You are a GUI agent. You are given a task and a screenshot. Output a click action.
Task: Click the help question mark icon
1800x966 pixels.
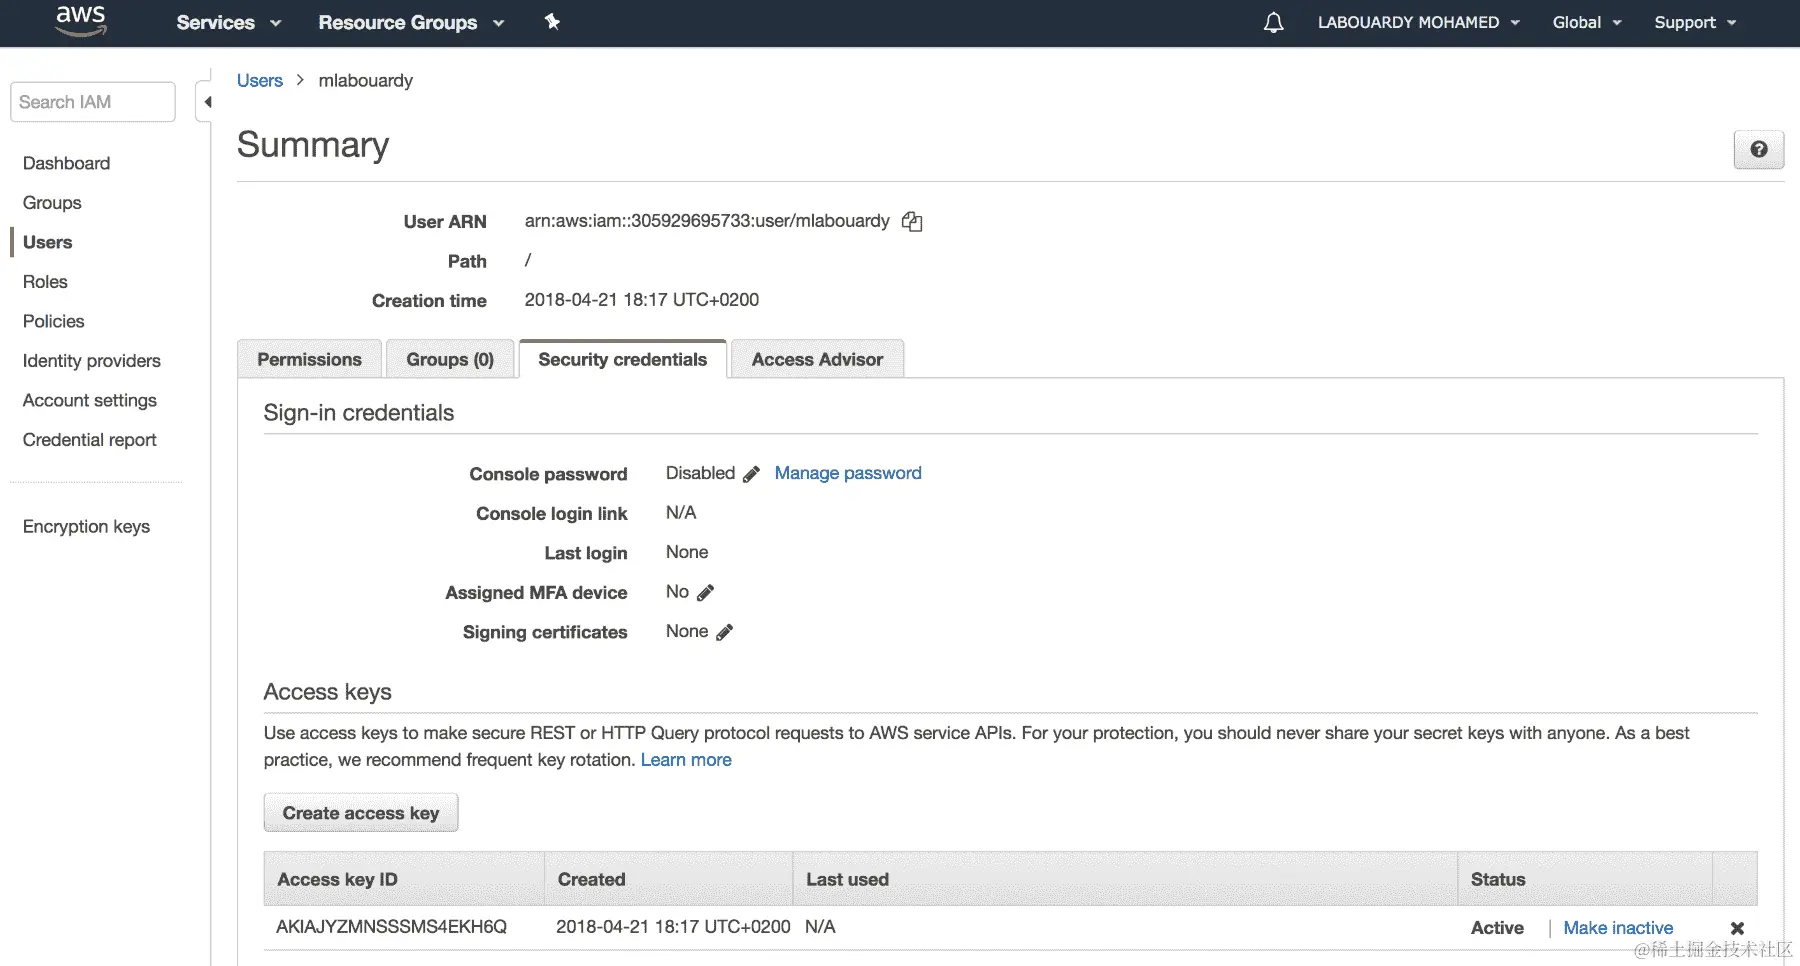tap(1758, 150)
